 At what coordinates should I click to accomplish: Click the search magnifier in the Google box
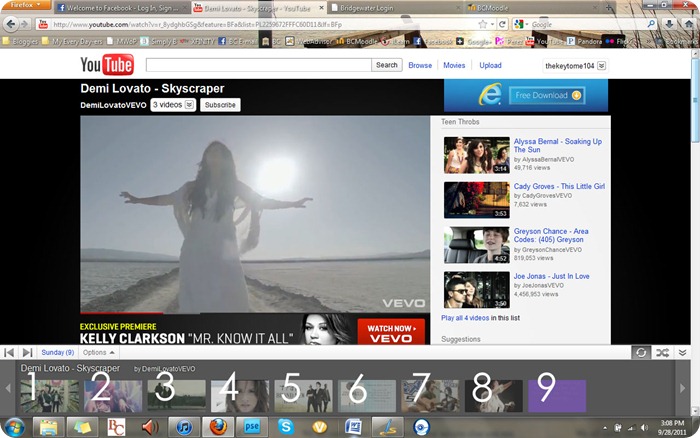[651, 24]
